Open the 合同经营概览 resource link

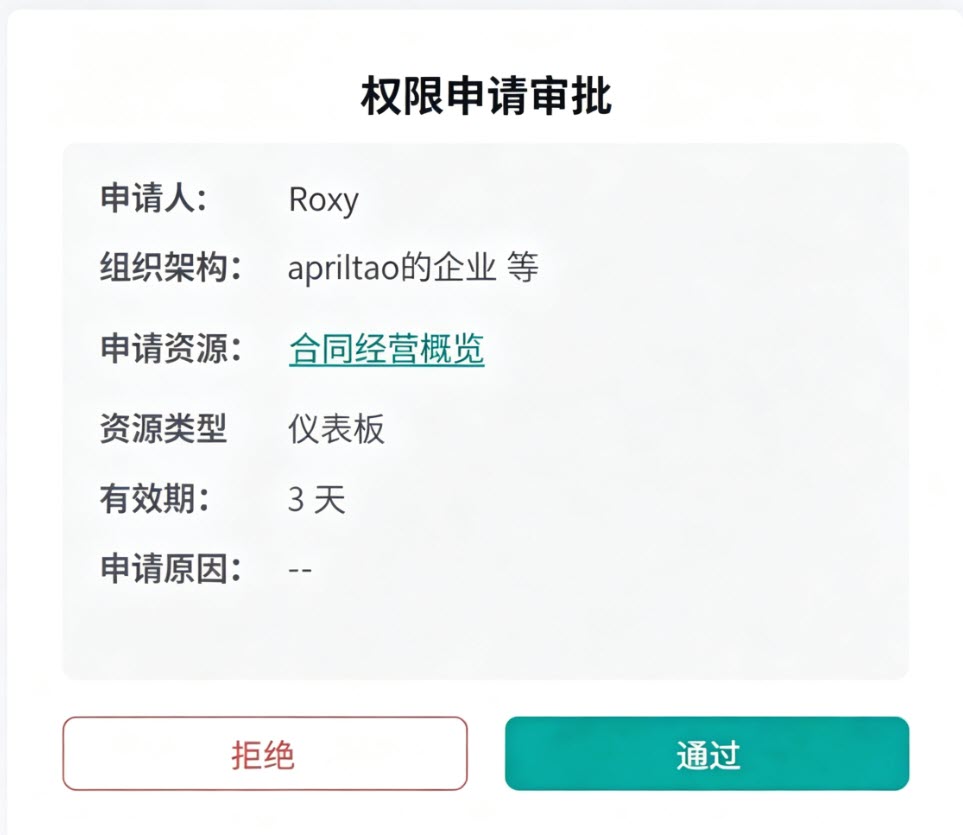386,349
